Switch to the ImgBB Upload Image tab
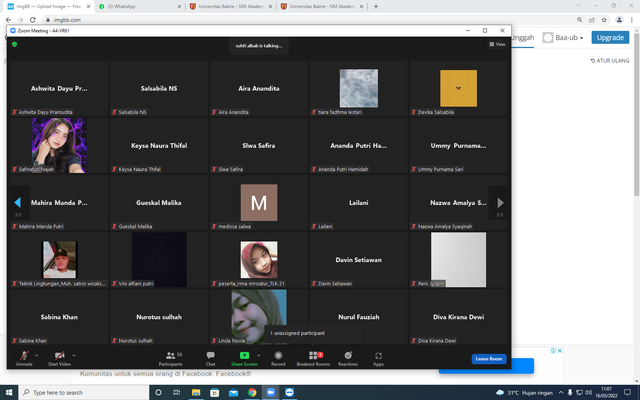This screenshot has width=640, height=400. point(48,7)
